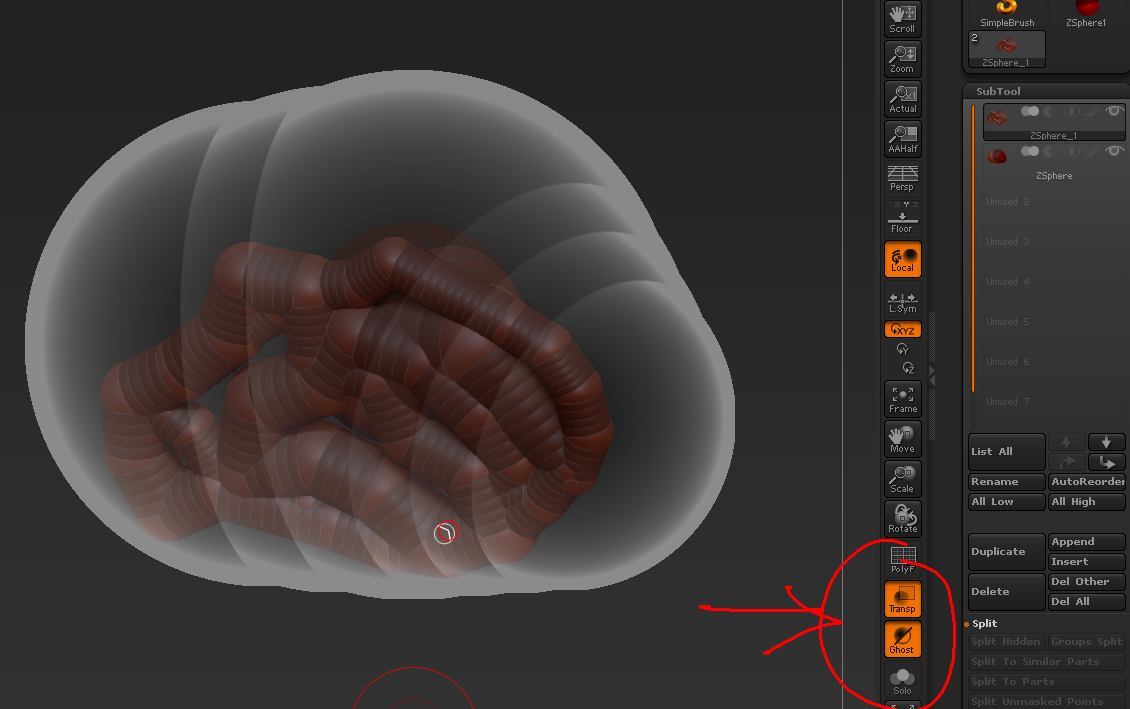Click Rename subtool button
Screen dimensions: 1130x709
pyautogui.click(x=1007, y=481)
